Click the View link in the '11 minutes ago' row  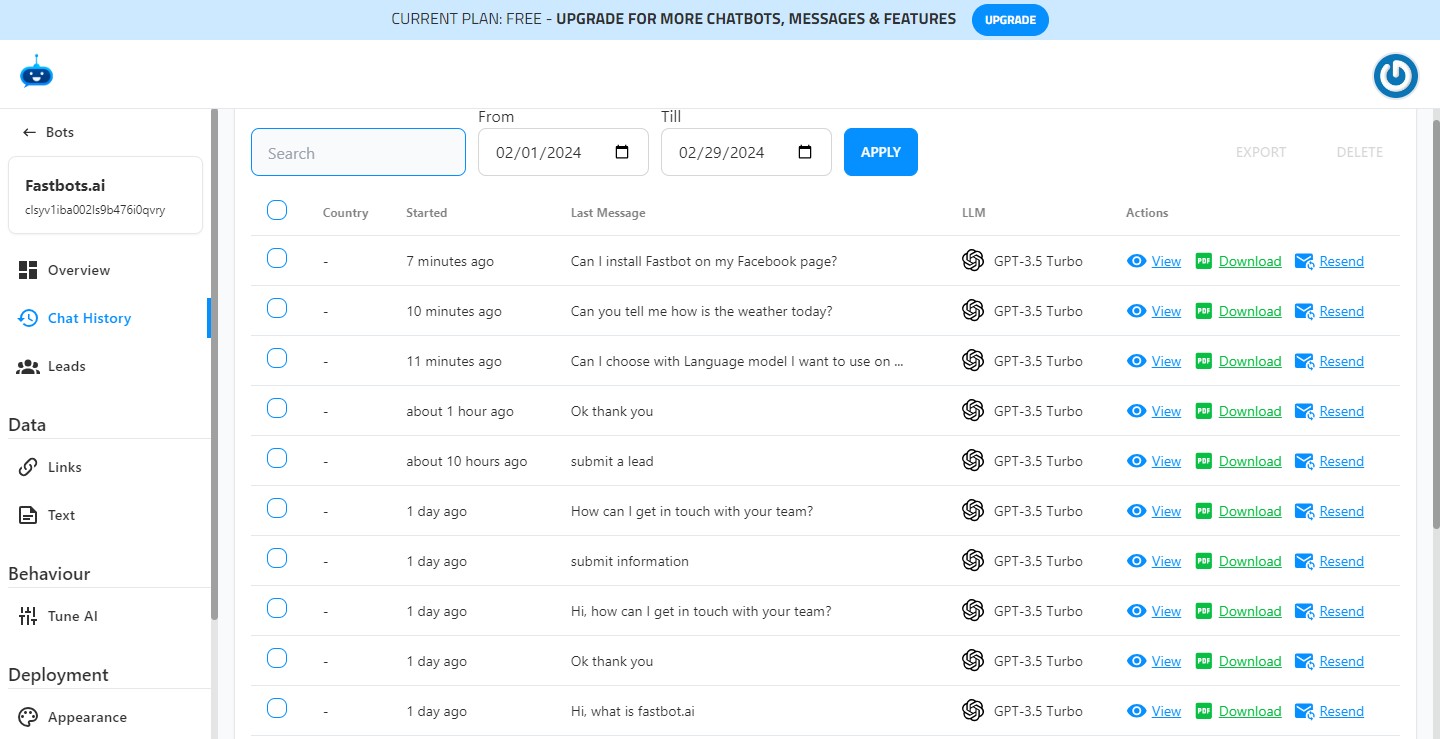coord(1166,361)
